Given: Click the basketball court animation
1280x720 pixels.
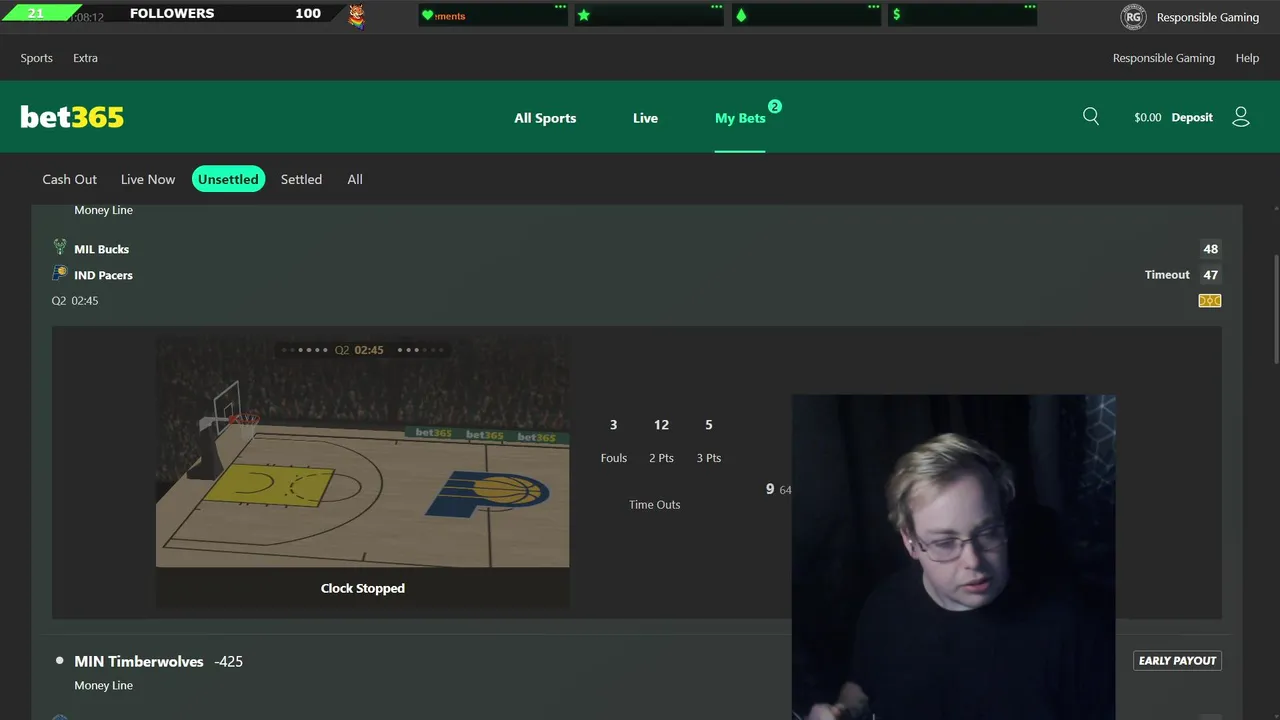Looking at the screenshot, I should pyautogui.click(x=362, y=451).
